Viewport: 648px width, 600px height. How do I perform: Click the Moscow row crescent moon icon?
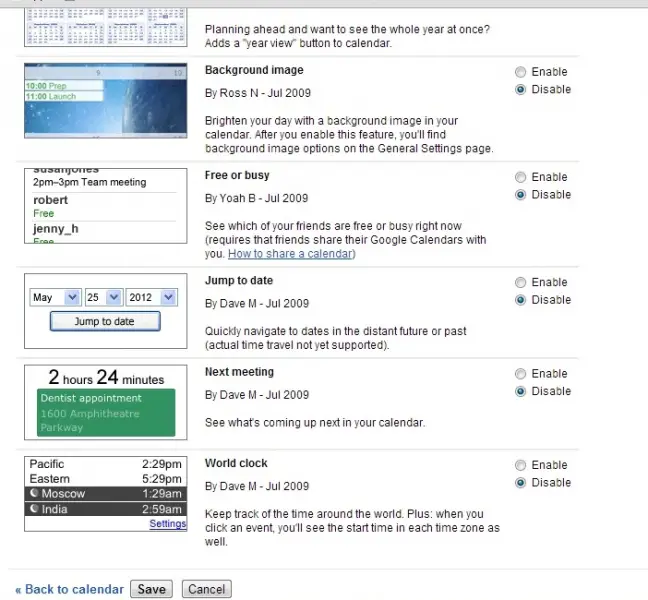[34, 493]
